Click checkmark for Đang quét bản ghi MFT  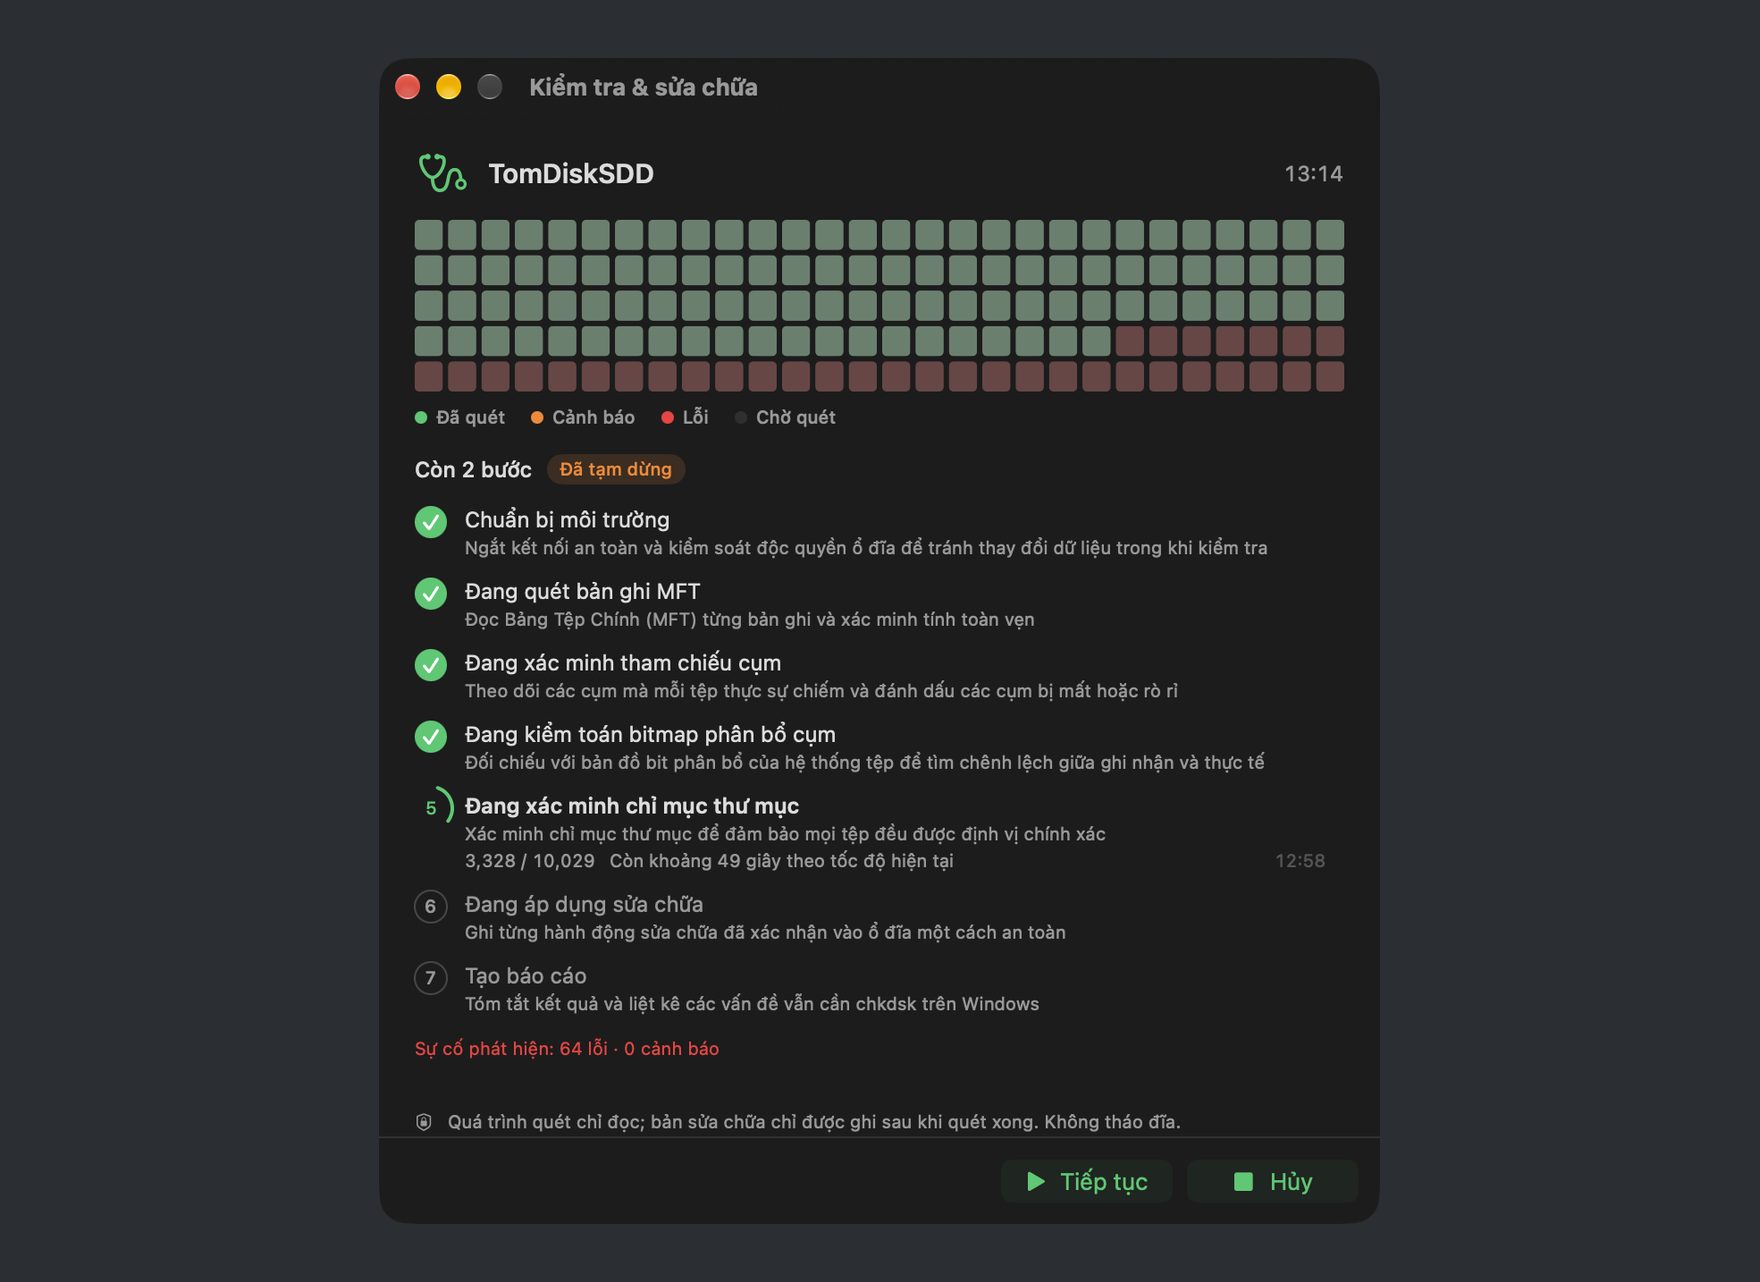tap(431, 594)
